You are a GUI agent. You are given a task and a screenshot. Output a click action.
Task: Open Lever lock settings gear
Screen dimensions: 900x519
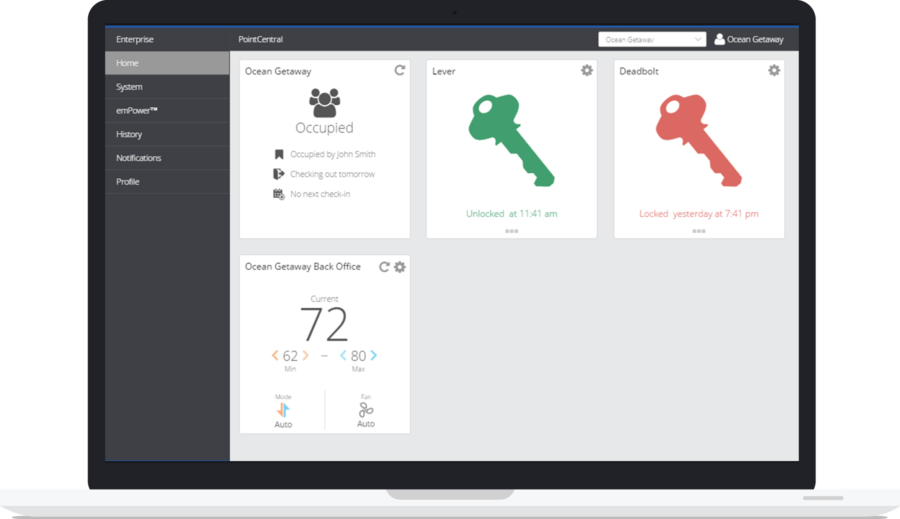point(587,71)
